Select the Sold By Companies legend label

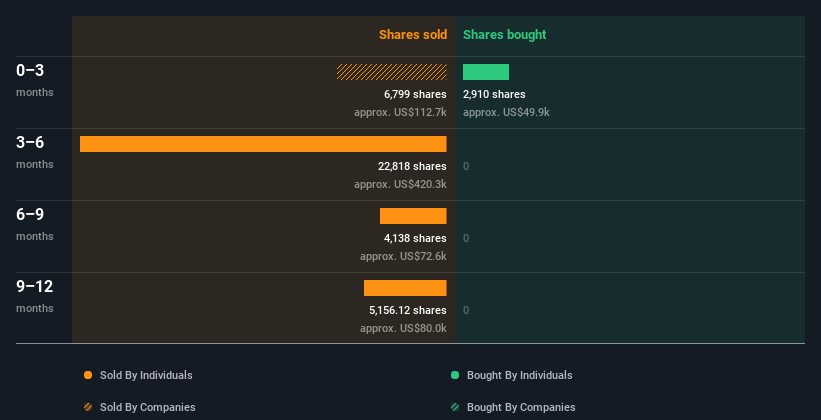pos(148,407)
